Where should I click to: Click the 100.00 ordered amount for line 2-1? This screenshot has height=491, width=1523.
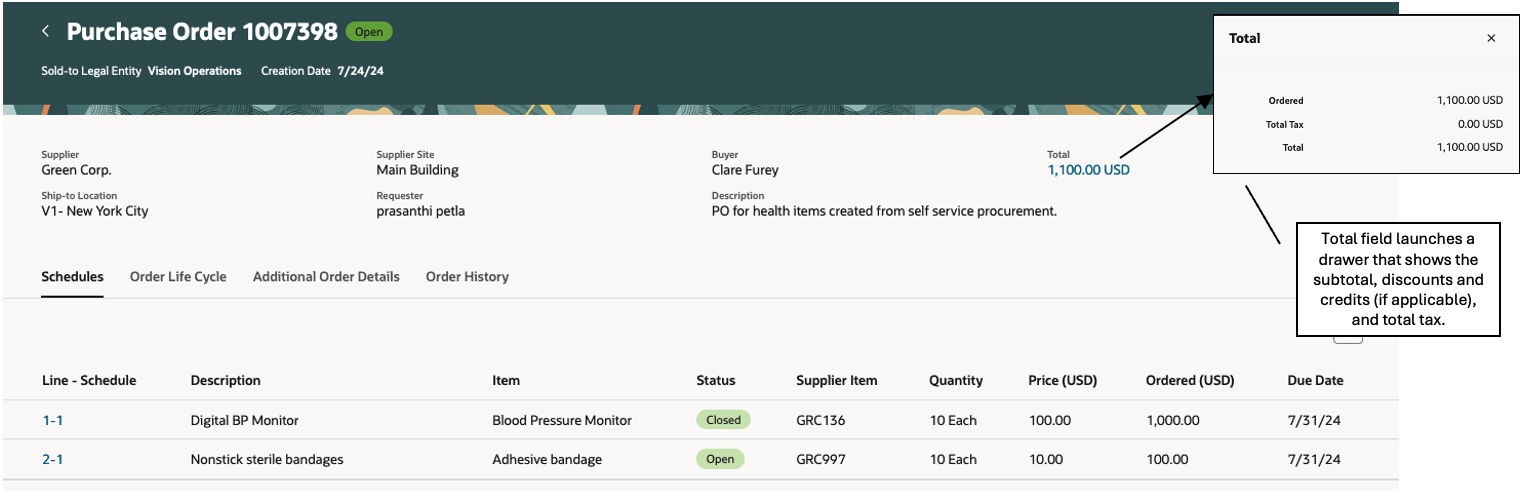pos(1167,460)
